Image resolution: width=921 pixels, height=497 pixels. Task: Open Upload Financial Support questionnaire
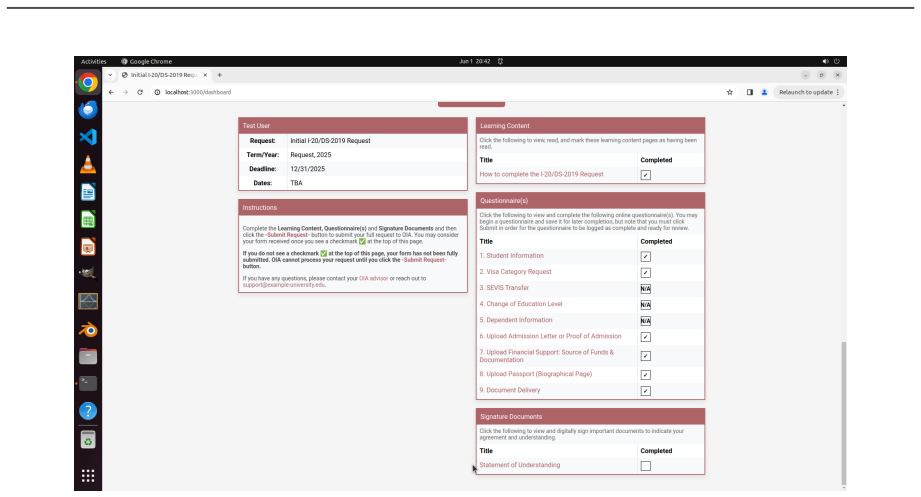pos(546,356)
